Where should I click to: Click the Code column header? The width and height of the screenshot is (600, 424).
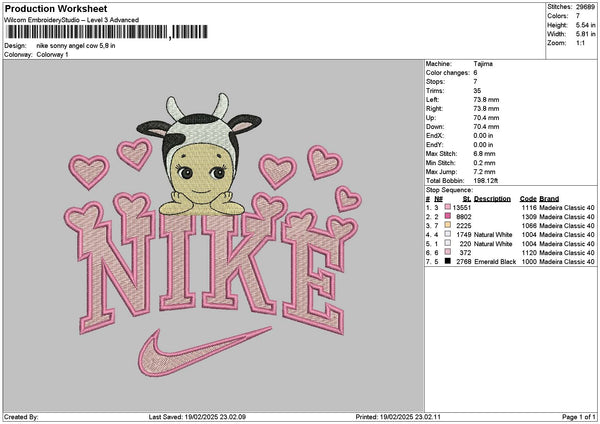528,199
